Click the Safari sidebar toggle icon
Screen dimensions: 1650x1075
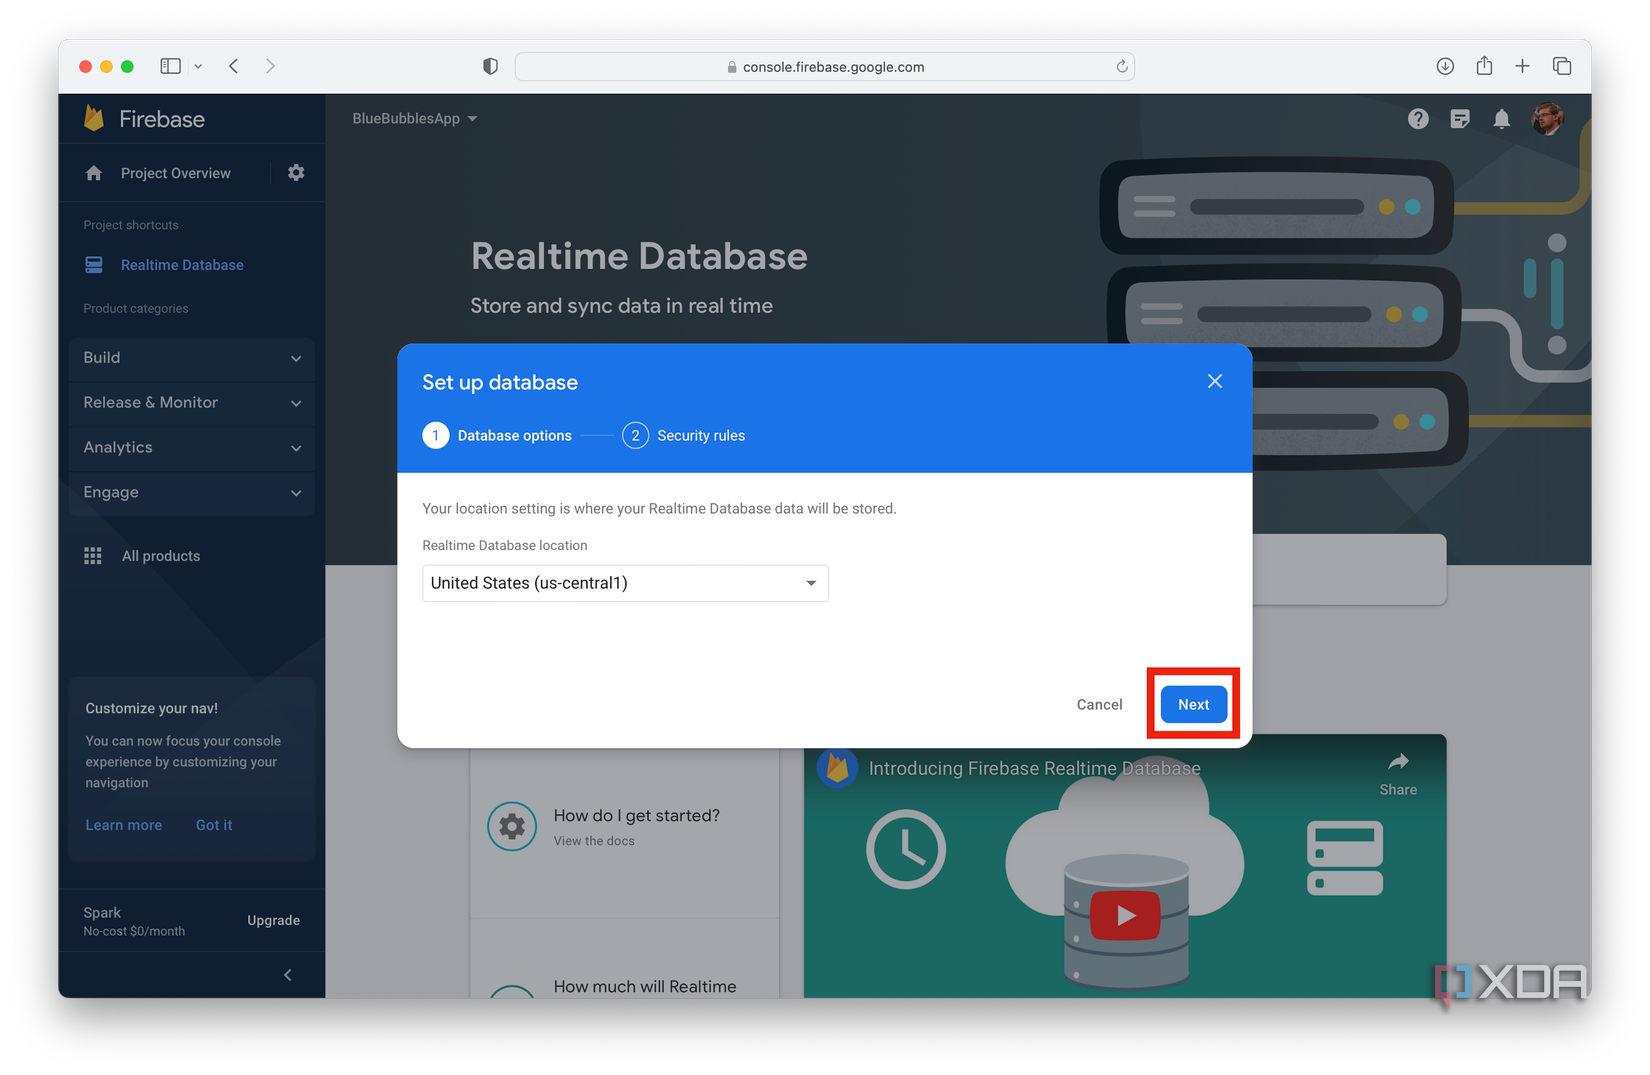(x=171, y=66)
